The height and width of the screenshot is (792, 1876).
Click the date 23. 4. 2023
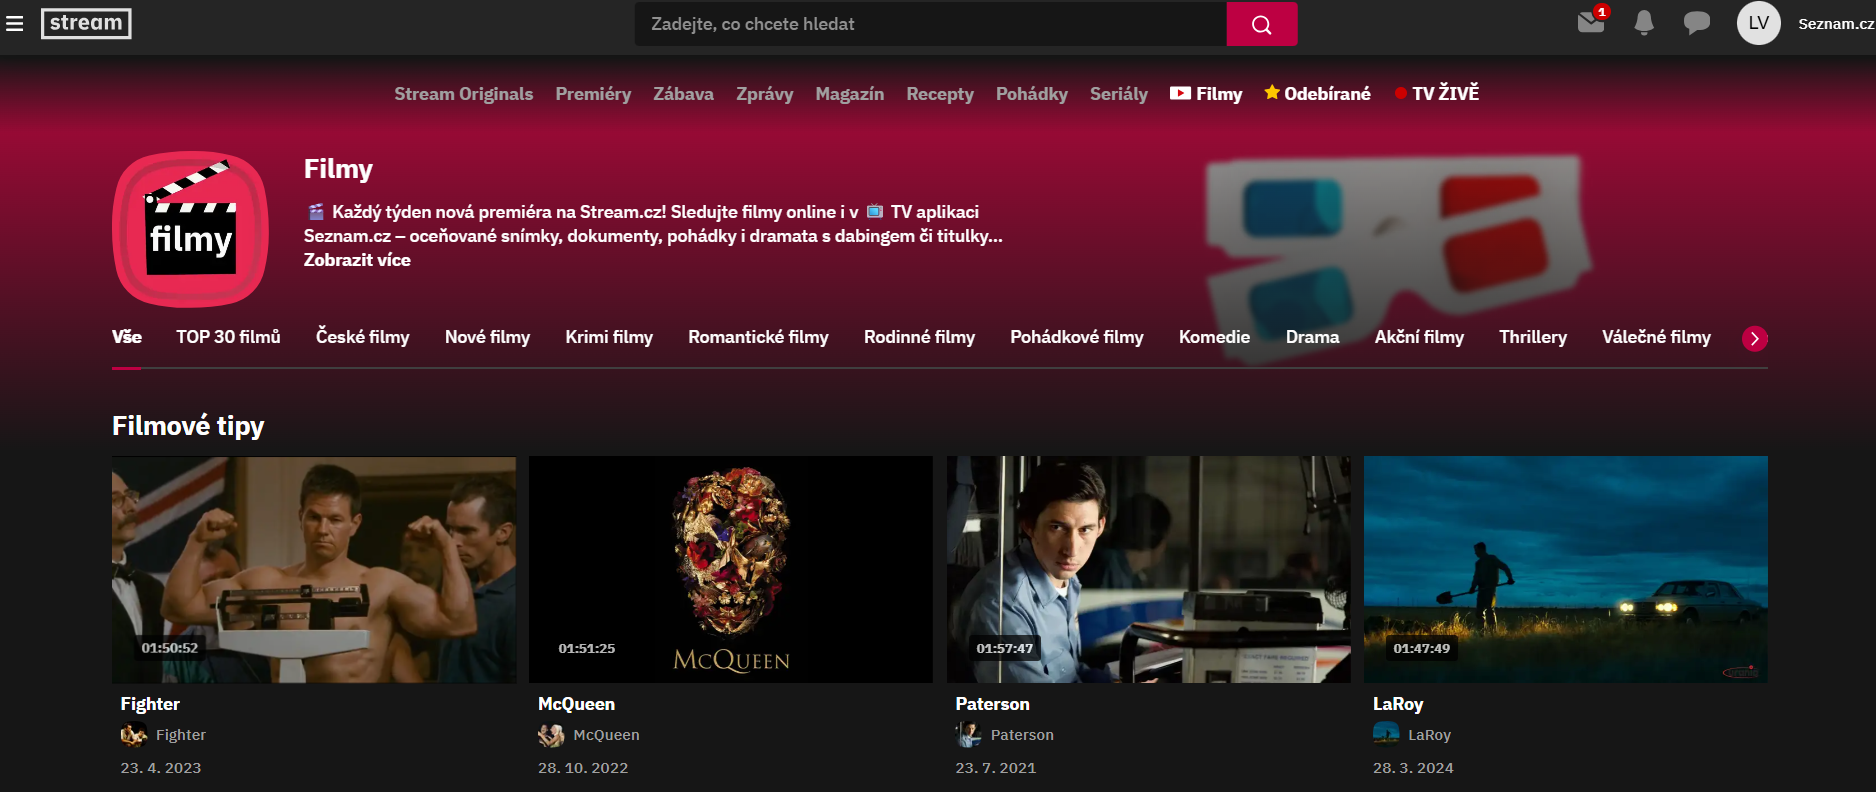click(x=161, y=768)
